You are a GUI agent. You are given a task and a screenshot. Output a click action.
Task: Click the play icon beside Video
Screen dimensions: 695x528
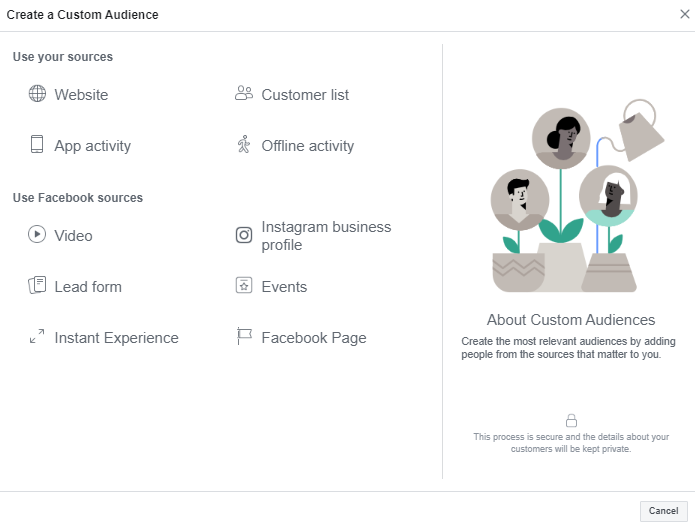(x=37, y=235)
